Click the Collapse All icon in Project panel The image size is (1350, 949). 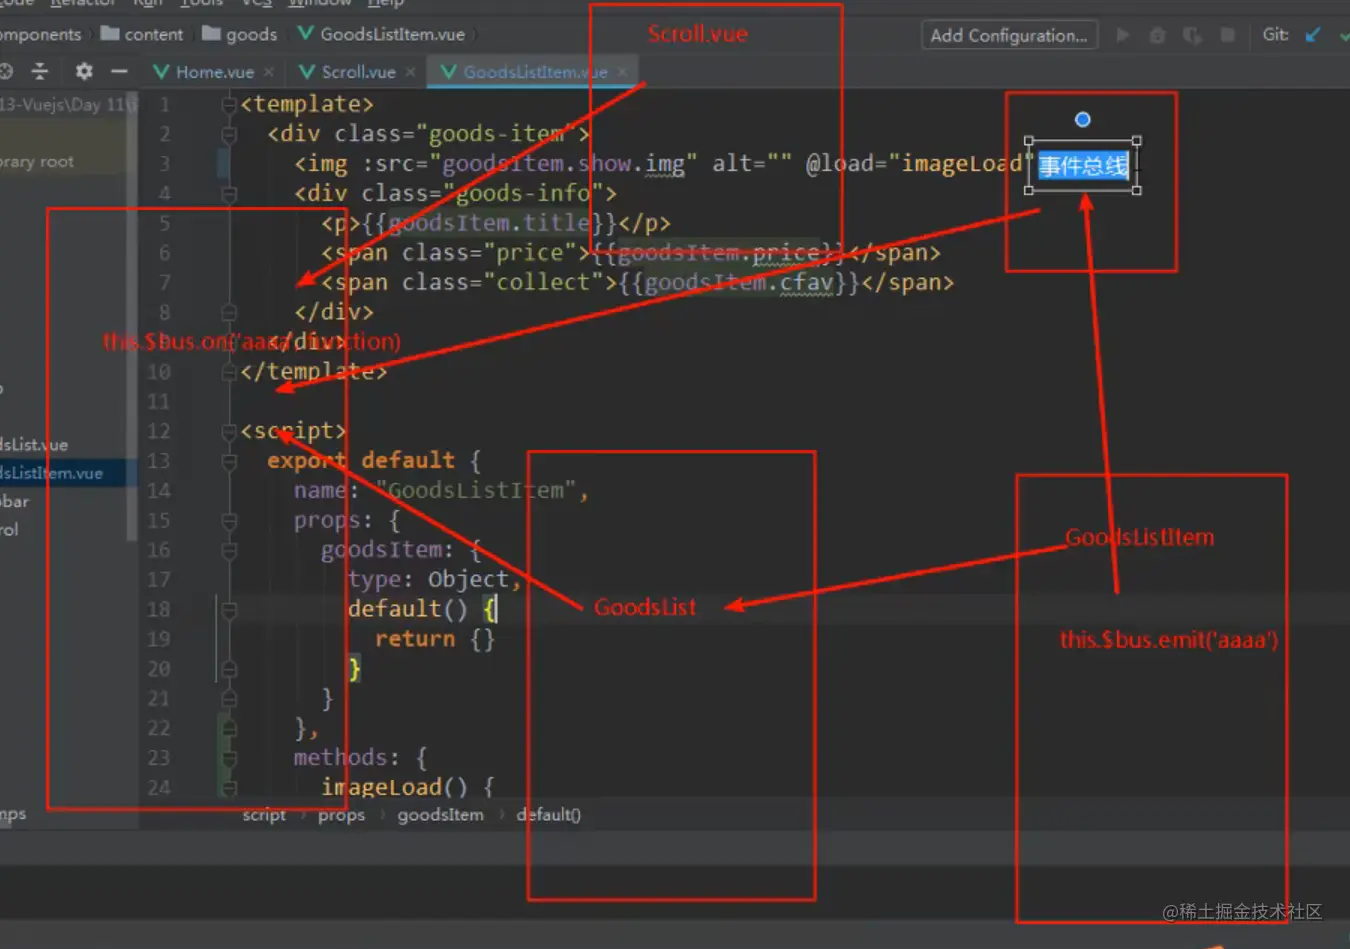[40, 71]
